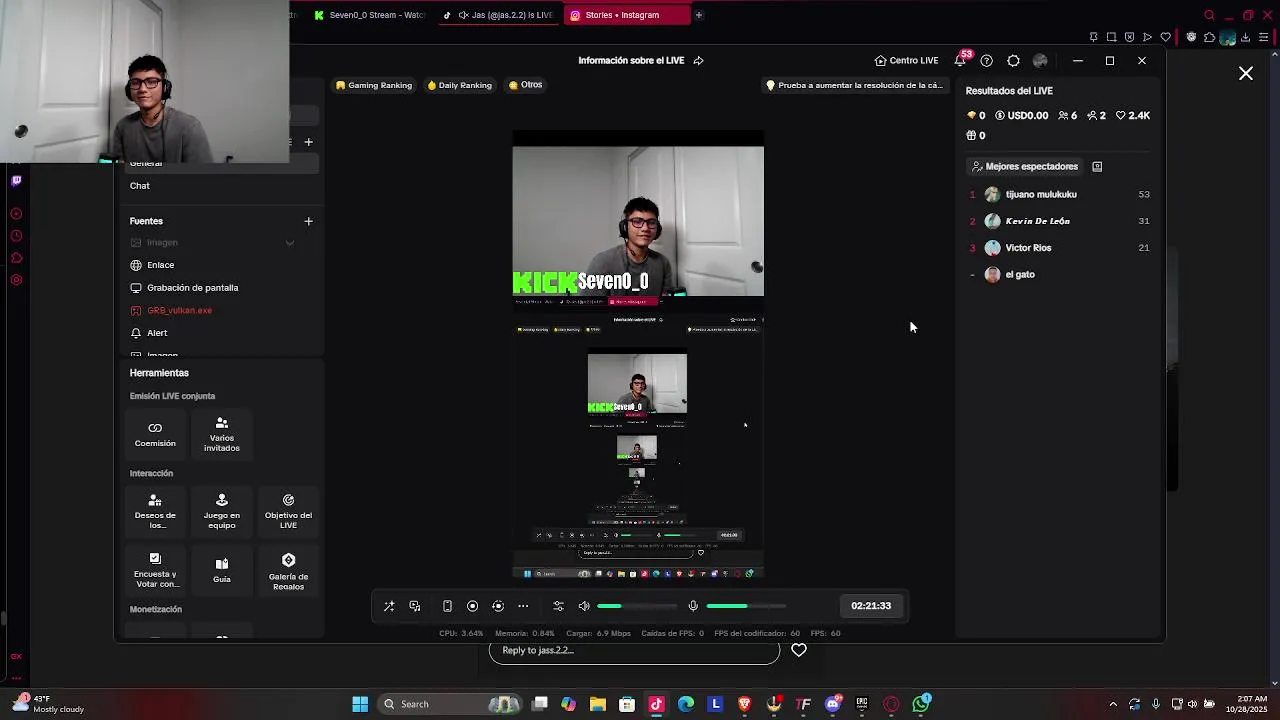
Task: Expand the Imagen source chevron
Action: tap(290, 243)
